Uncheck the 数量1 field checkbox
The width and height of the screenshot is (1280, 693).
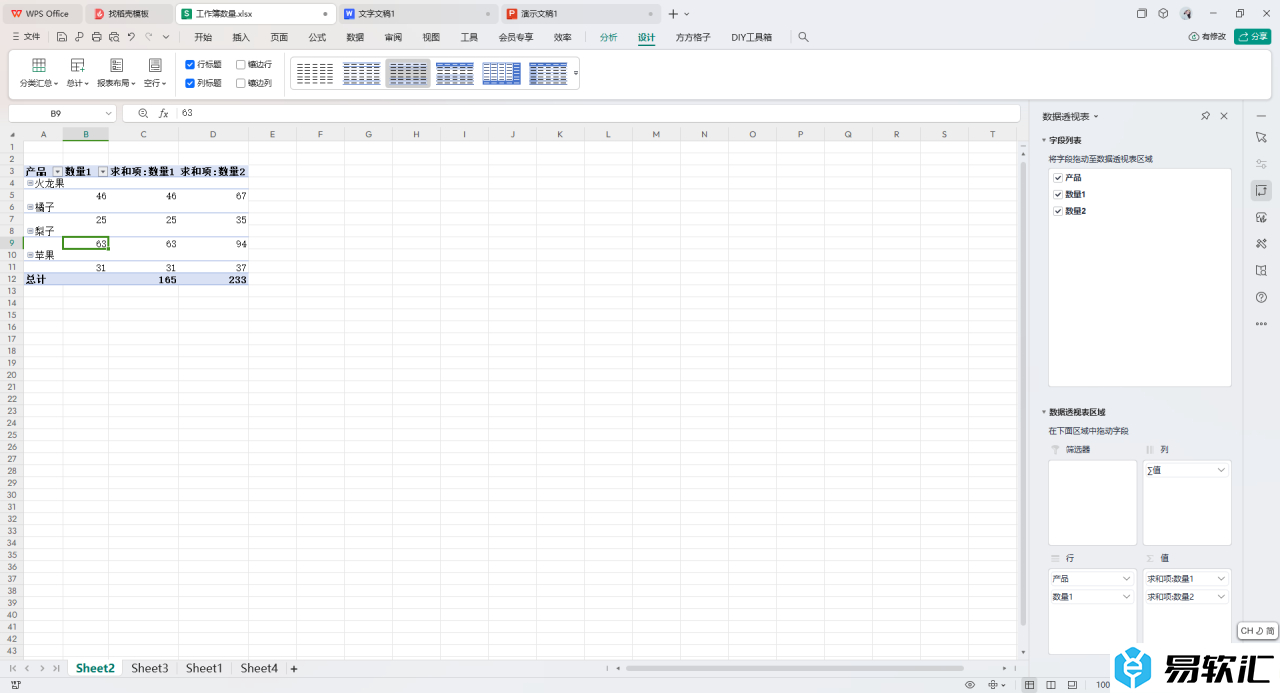1058,194
